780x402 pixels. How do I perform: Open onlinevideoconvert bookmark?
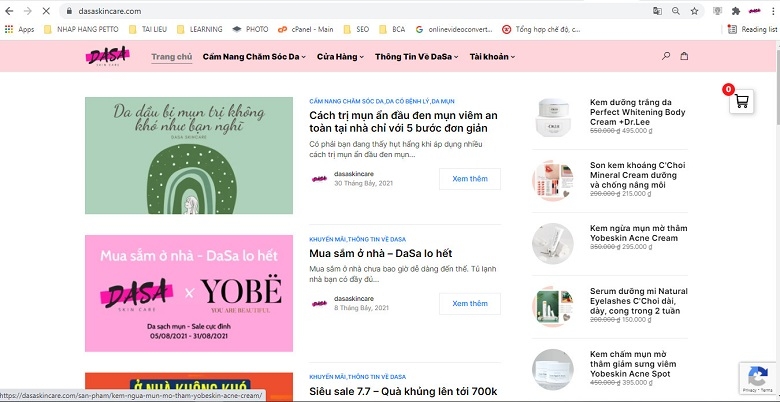click(x=454, y=29)
